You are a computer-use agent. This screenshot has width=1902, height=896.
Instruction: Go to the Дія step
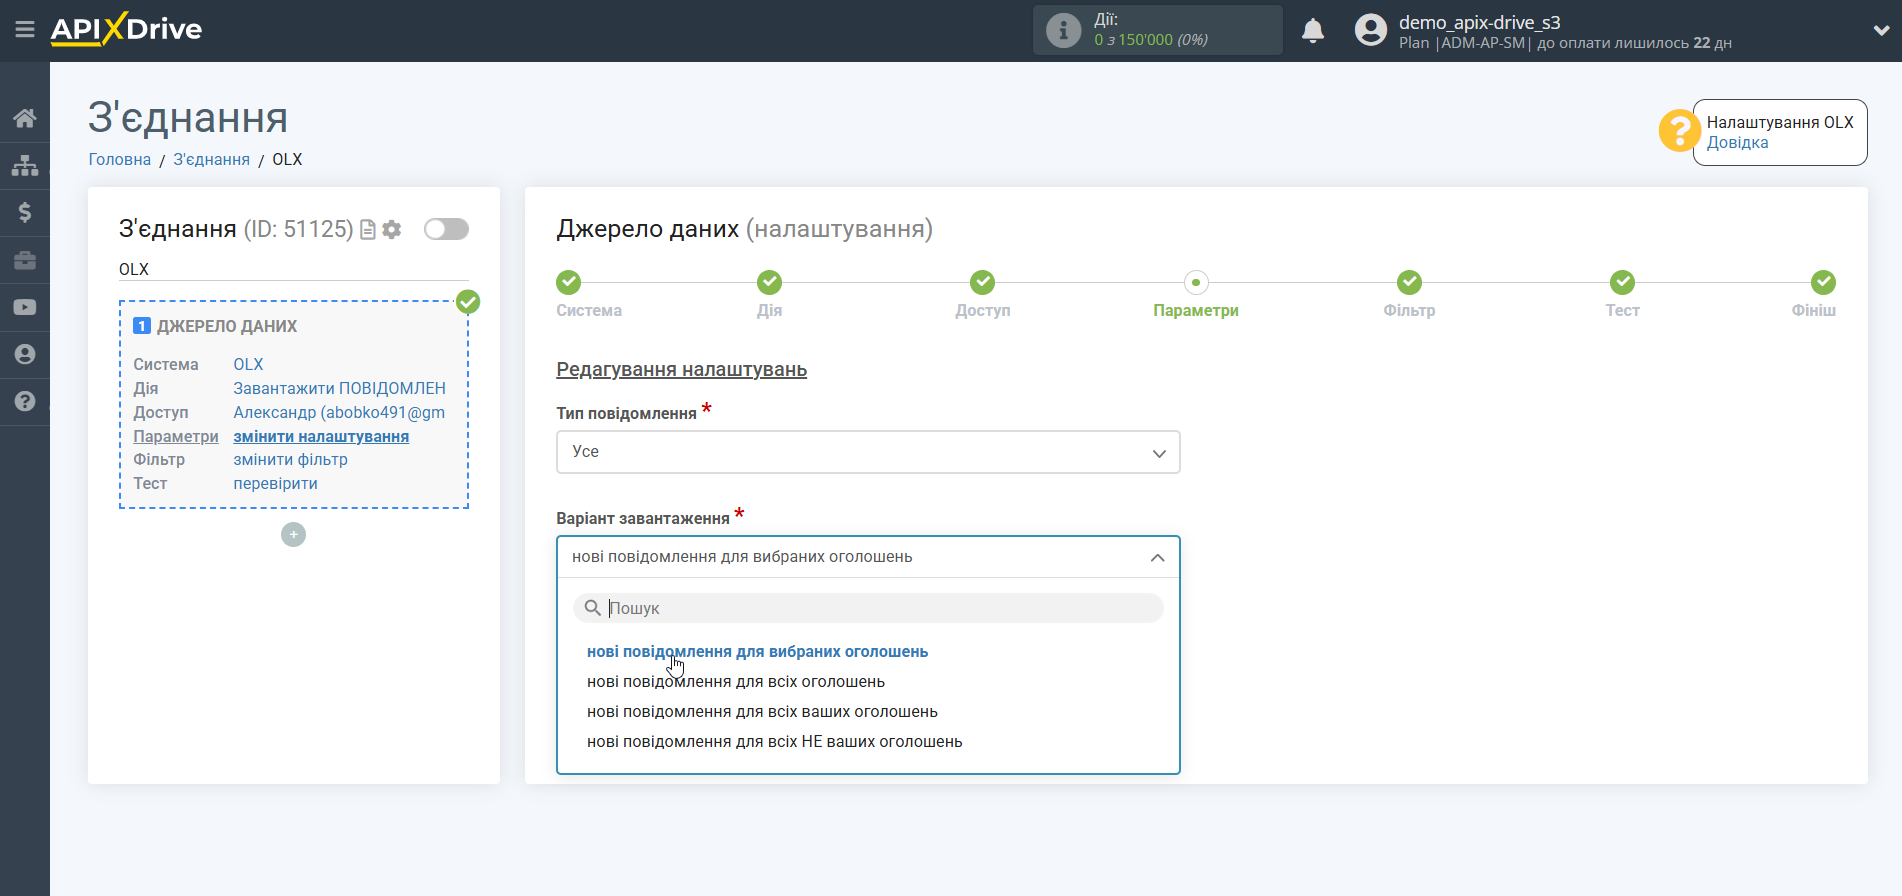tap(769, 283)
